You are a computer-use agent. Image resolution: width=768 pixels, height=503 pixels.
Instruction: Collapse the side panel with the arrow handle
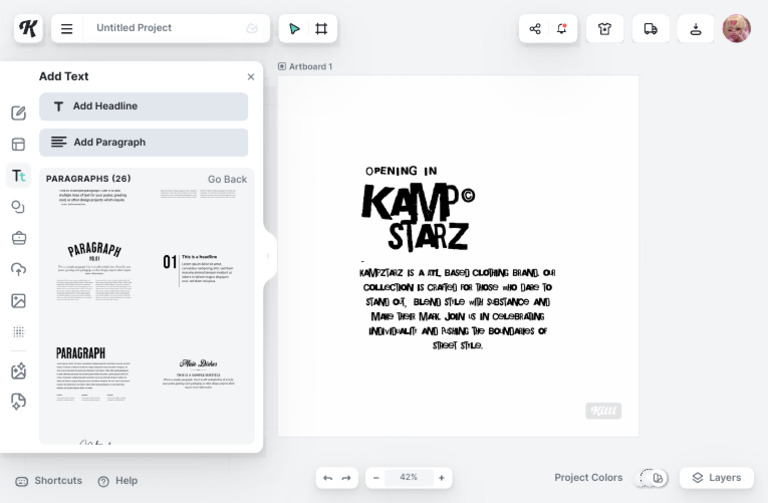tap(268, 256)
